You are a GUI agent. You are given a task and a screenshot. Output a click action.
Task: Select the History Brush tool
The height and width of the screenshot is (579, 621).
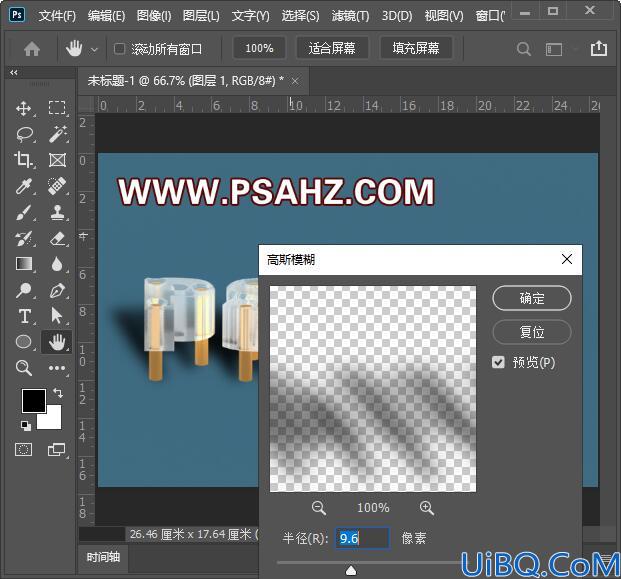(x=24, y=238)
